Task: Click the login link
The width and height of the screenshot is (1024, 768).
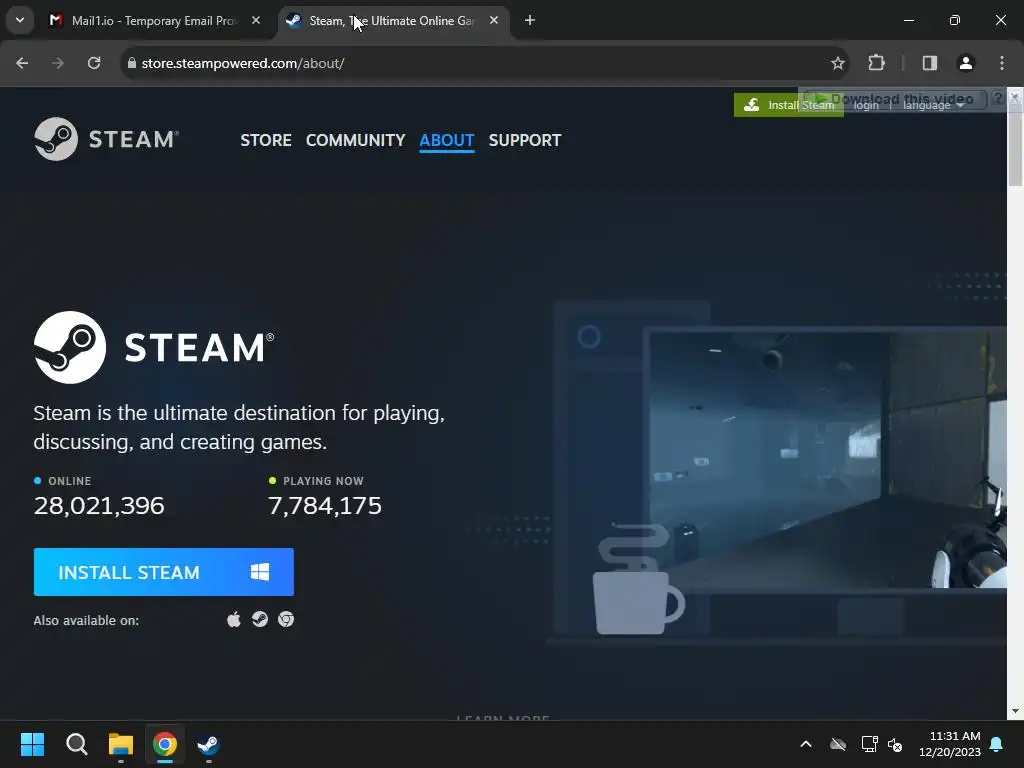Action: coord(866,106)
